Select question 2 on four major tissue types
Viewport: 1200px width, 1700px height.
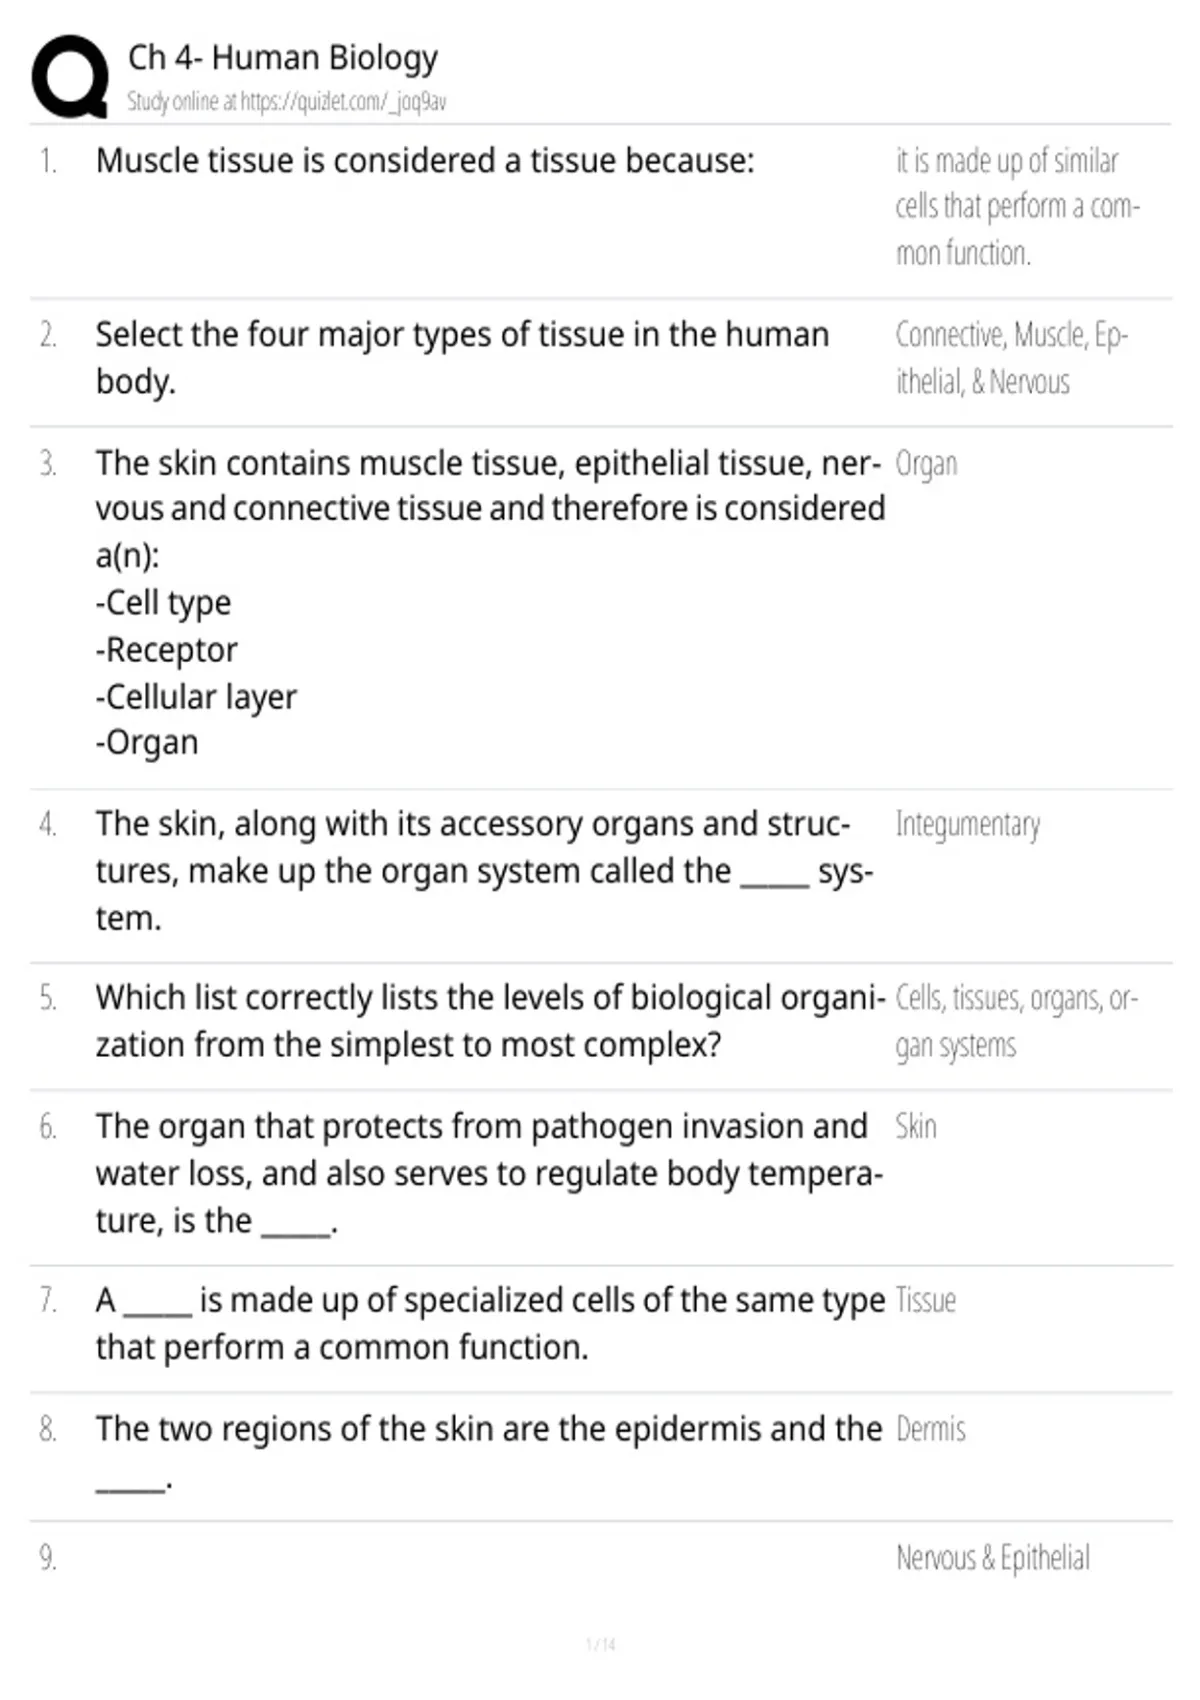462,357
